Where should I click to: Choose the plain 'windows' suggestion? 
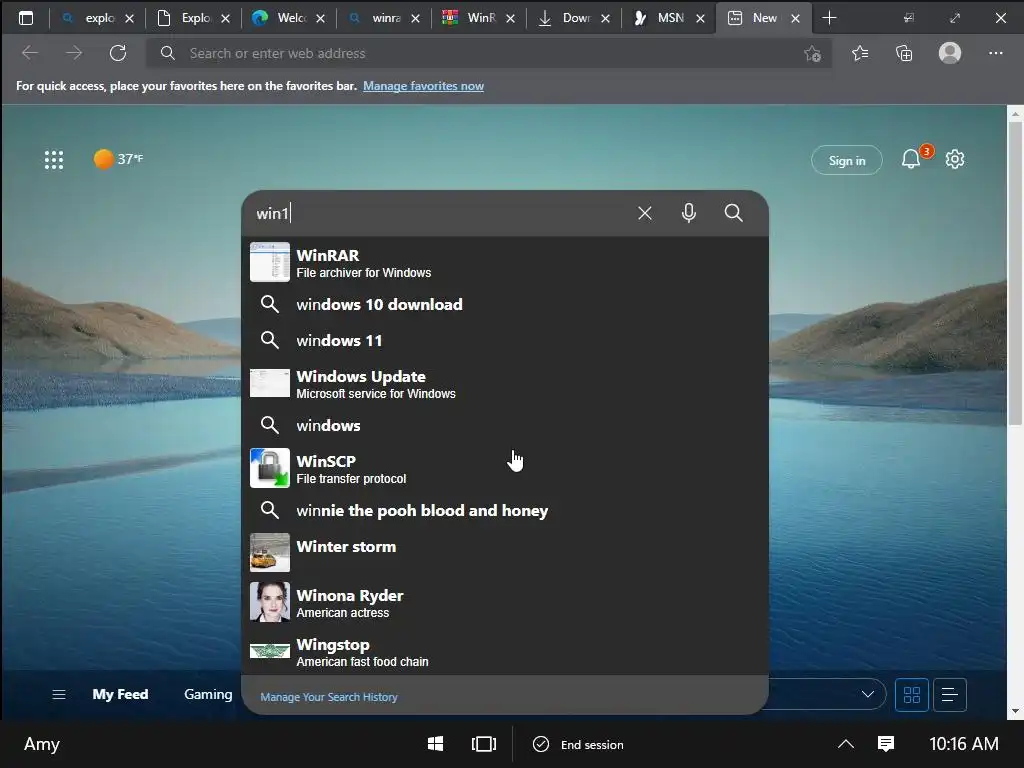point(505,425)
